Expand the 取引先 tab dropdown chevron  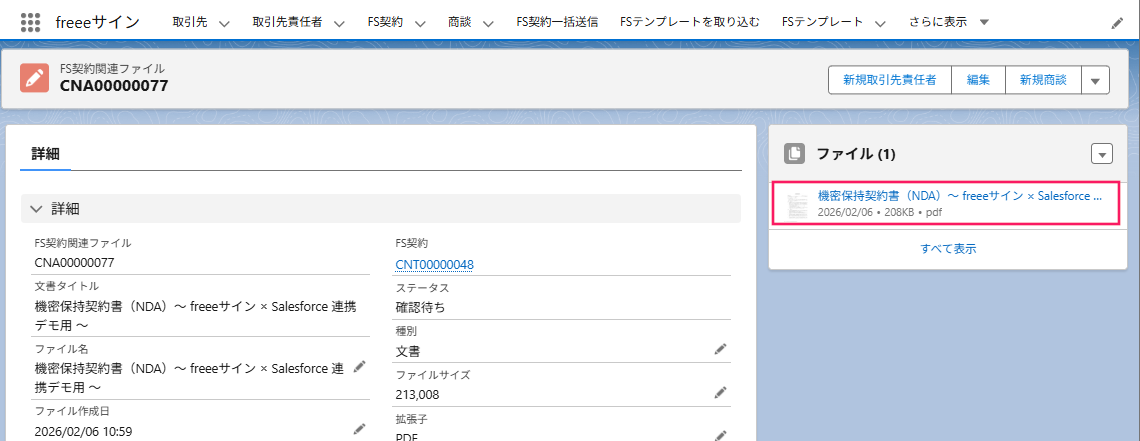(x=224, y=23)
